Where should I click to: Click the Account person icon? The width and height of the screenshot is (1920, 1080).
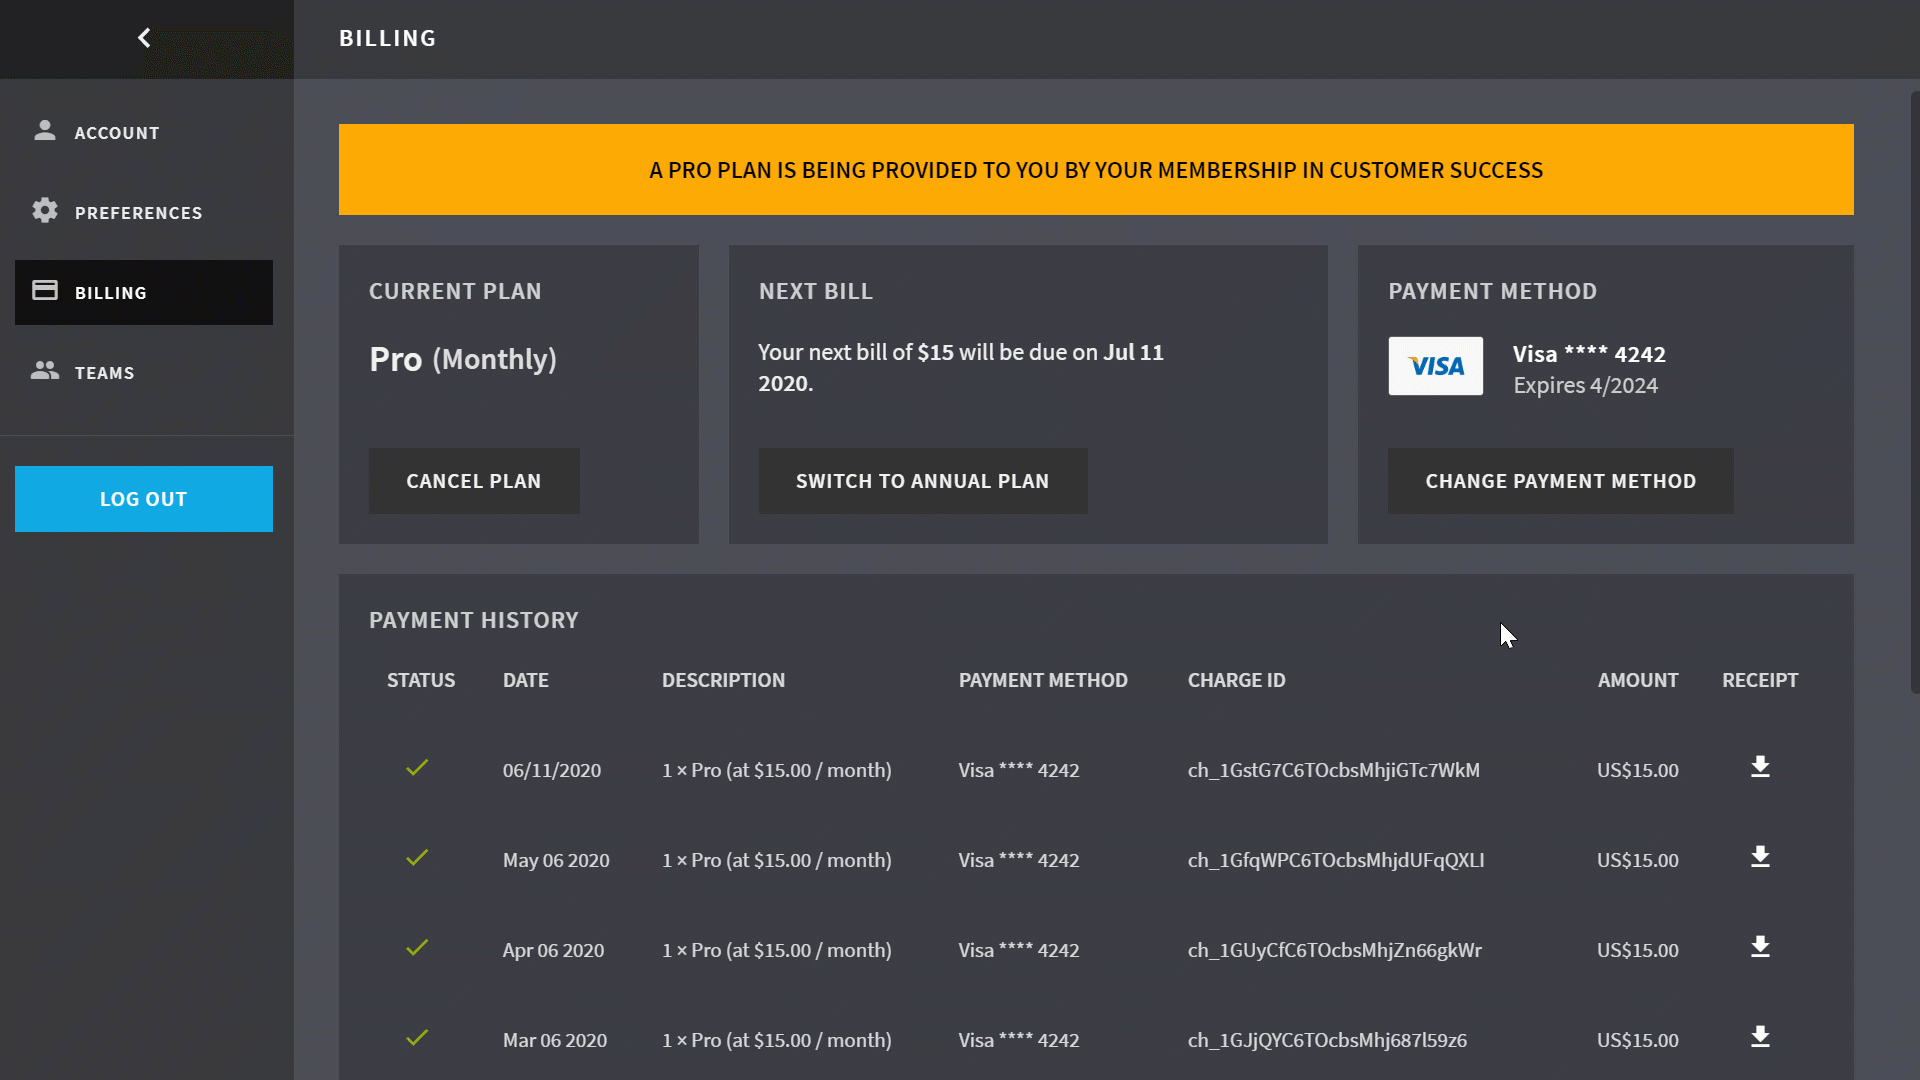(x=45, y=131)
